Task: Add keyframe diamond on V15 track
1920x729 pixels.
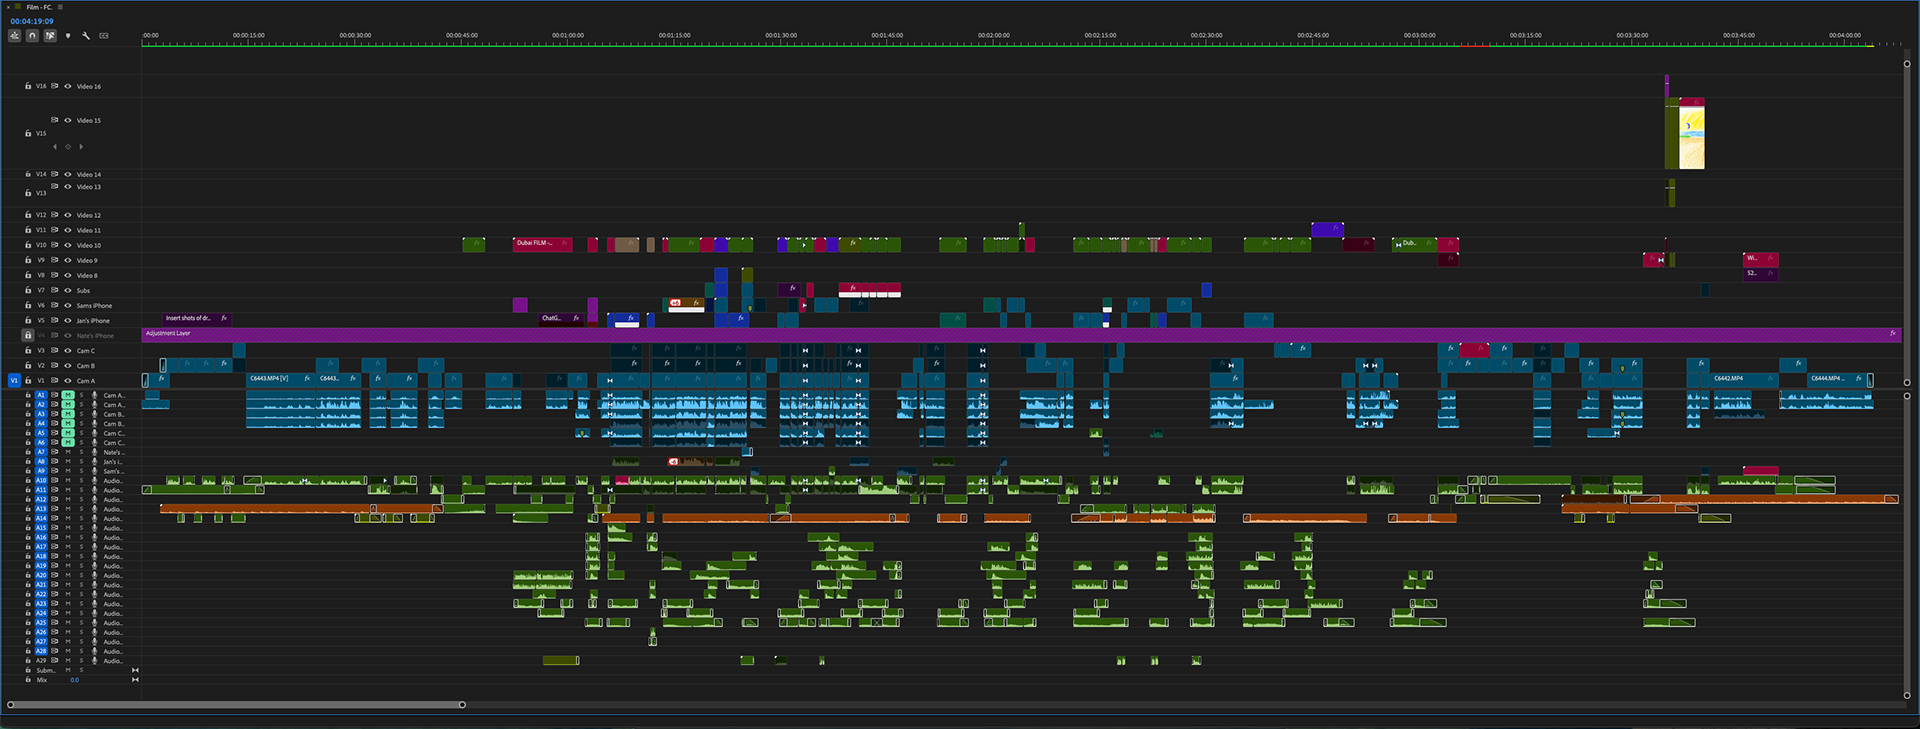Action: tap(68, 147)
